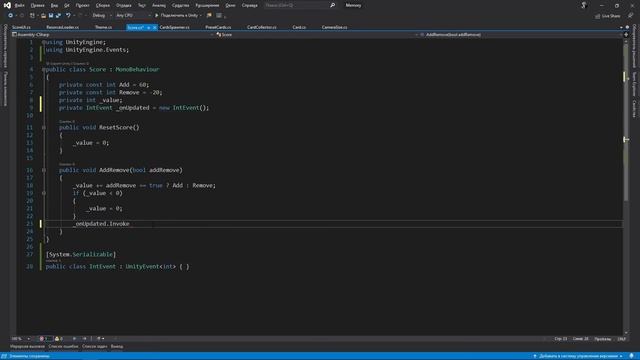Switch to the CameraSize.cs tab

coord(334,27)
